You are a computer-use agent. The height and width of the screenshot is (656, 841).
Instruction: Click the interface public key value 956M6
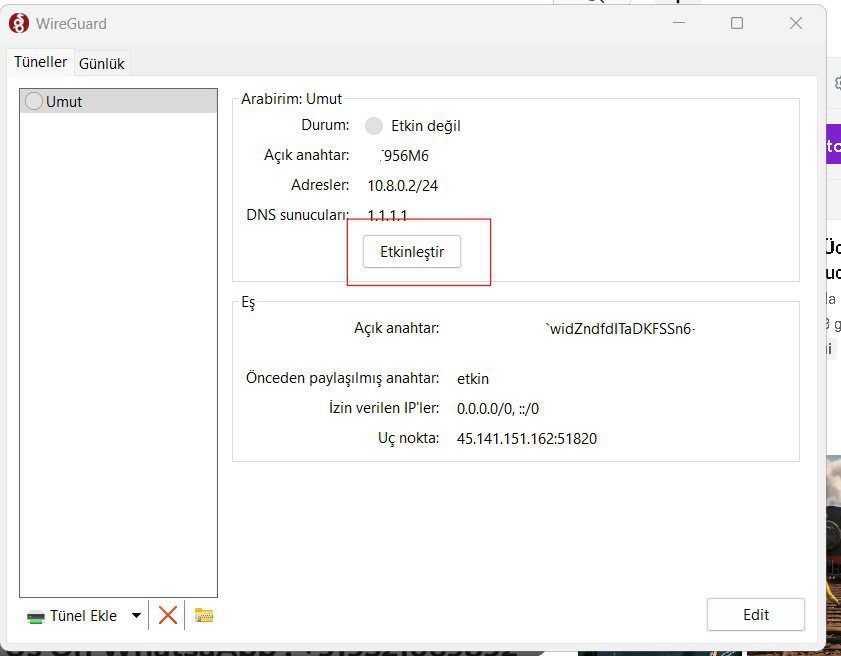tap(404, 156)
